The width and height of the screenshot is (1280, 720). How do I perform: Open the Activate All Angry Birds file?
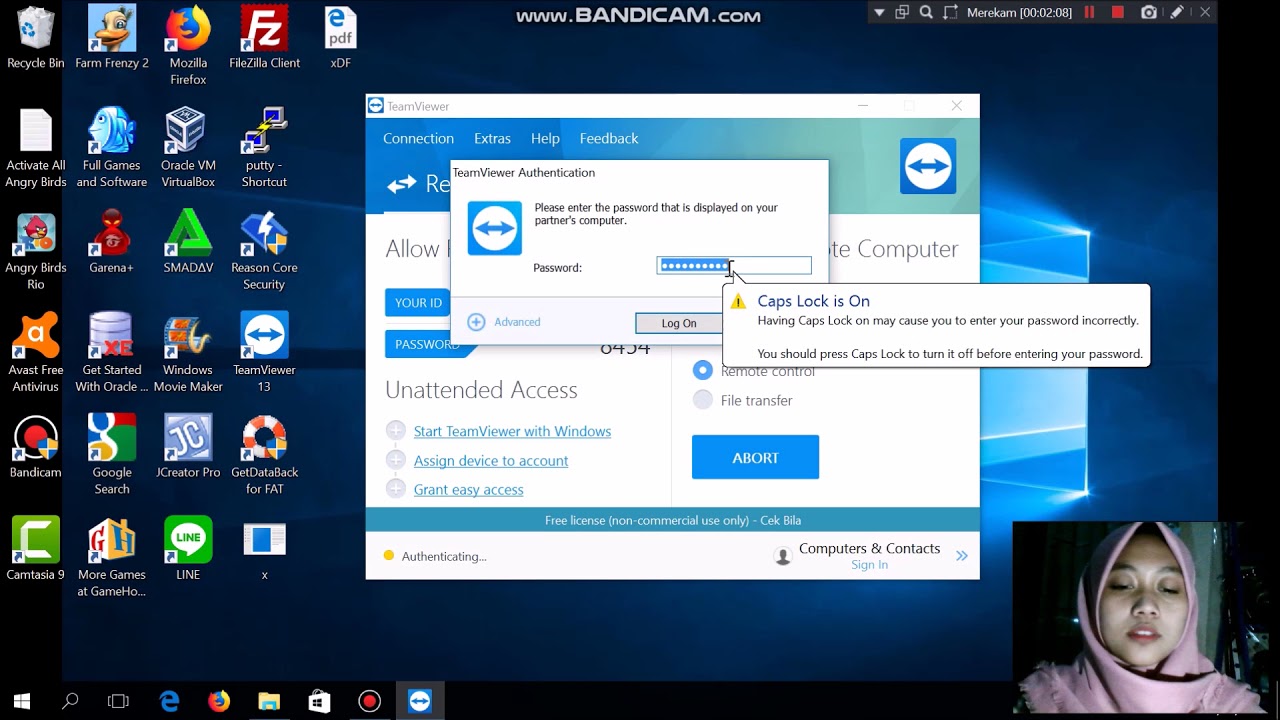click(36, 148)
